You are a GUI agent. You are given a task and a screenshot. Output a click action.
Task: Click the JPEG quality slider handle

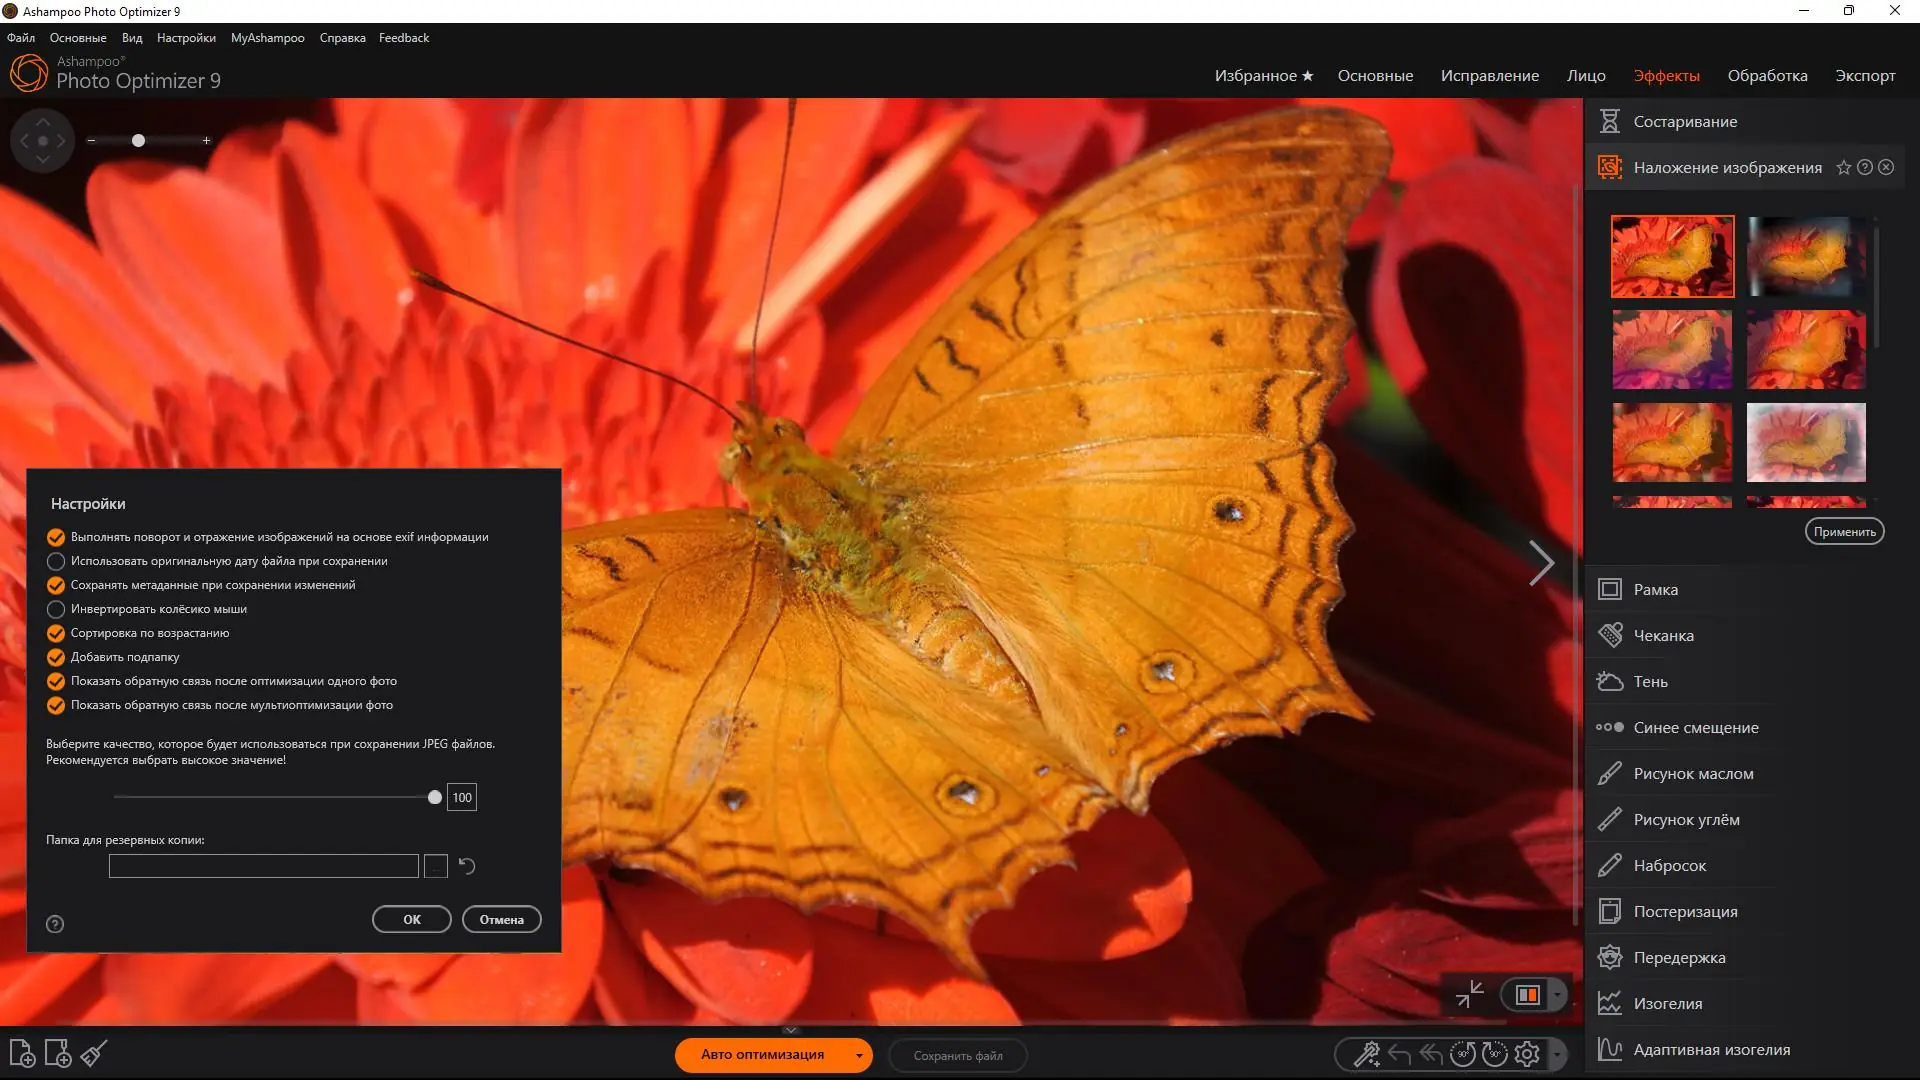[434, 797]
